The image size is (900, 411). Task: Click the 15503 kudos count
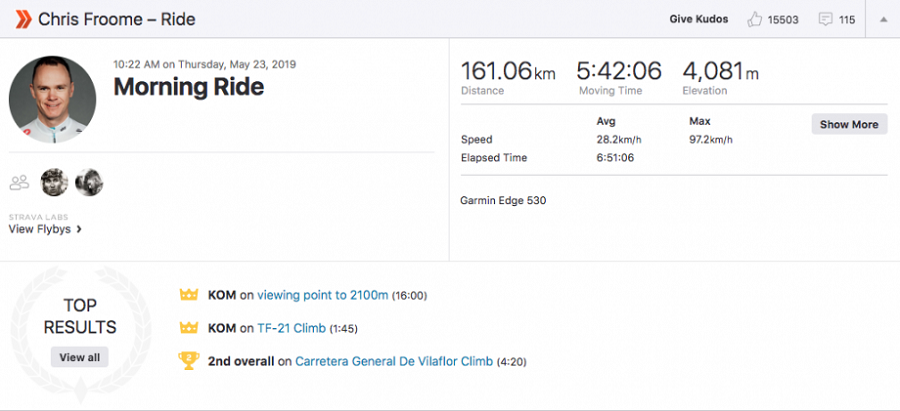click(x=783, y=20)
